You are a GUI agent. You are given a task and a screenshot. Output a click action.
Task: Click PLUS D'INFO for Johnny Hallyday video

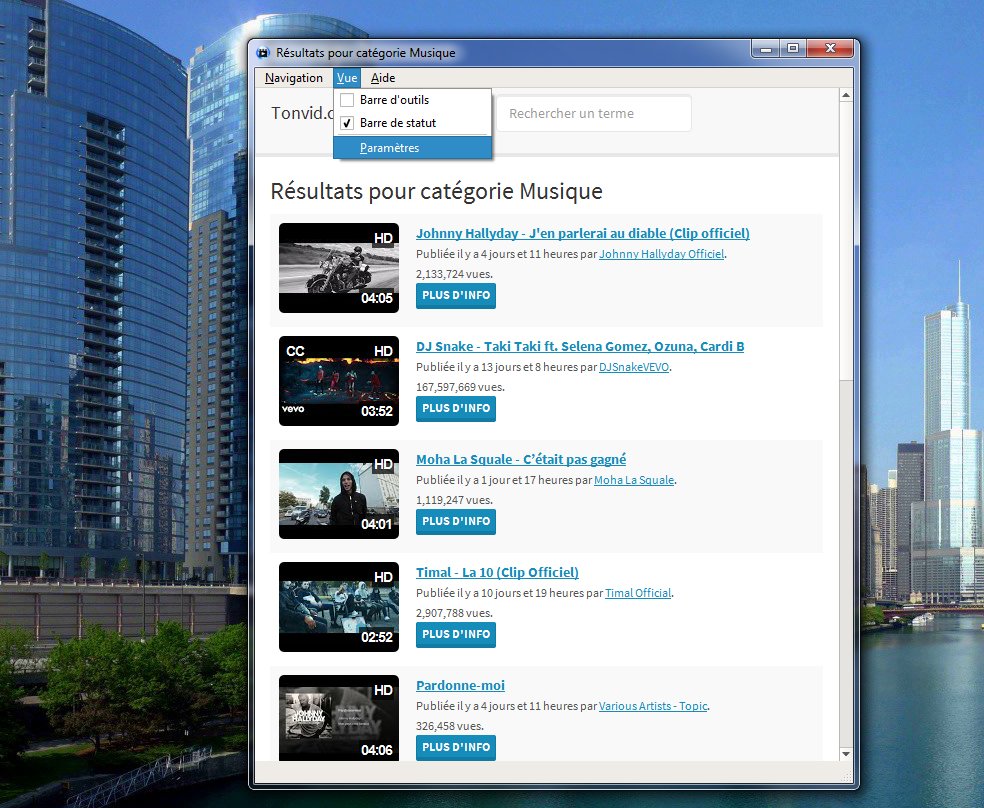(x=456, y=295)
